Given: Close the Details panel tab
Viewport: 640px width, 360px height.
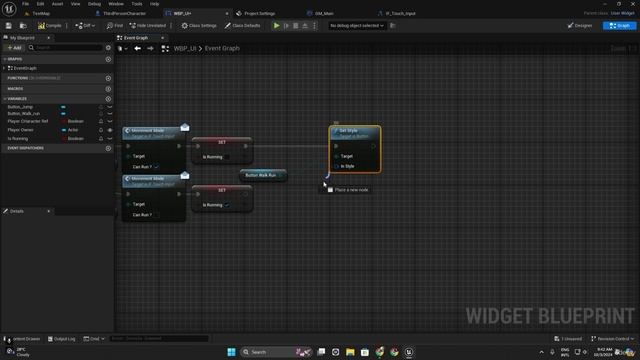Looking at the screenshot, I should (49, 211).
